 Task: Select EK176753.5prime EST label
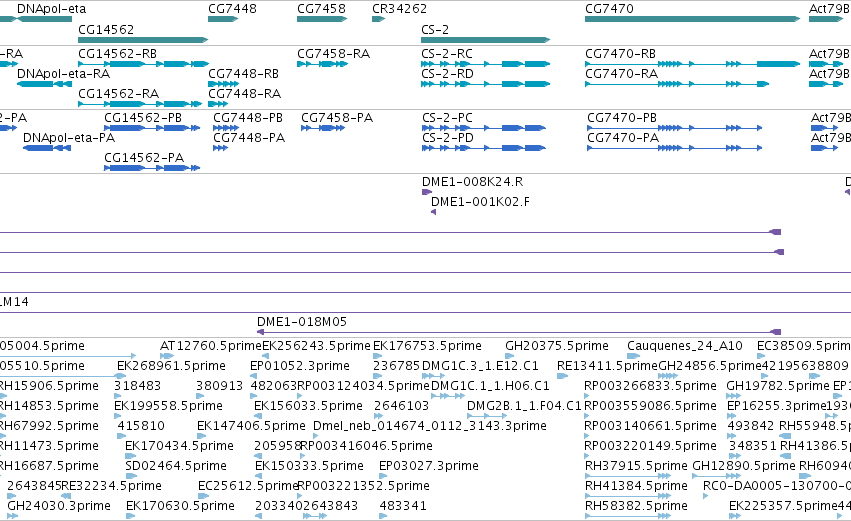(427, 346)
